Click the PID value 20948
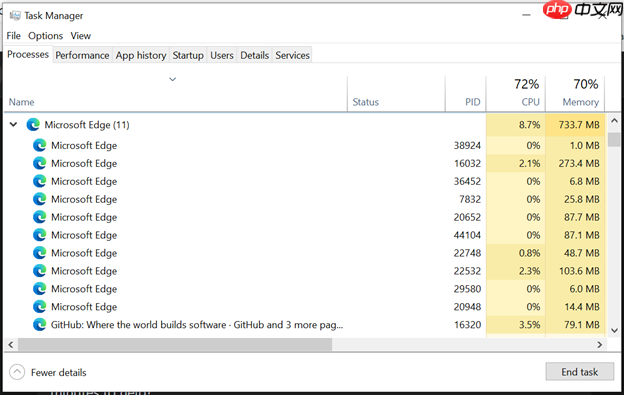The image size is (624, 395). (467, 307)
